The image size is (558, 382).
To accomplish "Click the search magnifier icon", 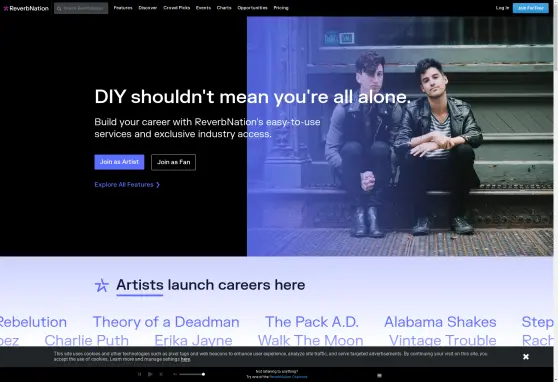I will [x=59, y=8].
